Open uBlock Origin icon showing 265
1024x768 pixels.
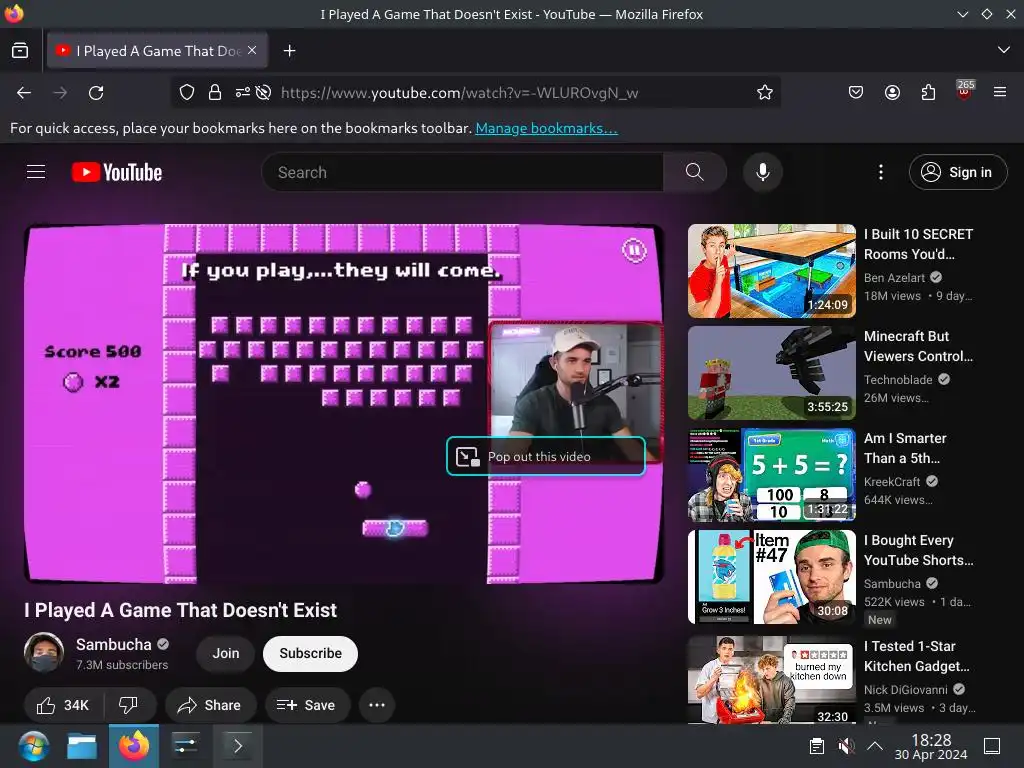tap(965, 91)
